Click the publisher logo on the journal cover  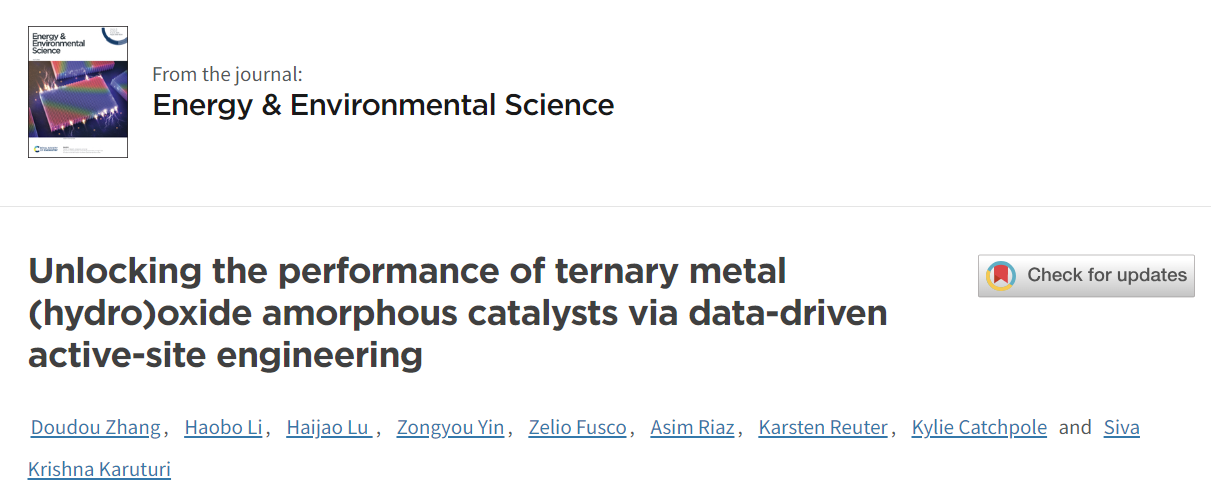[x=43, y=149]
